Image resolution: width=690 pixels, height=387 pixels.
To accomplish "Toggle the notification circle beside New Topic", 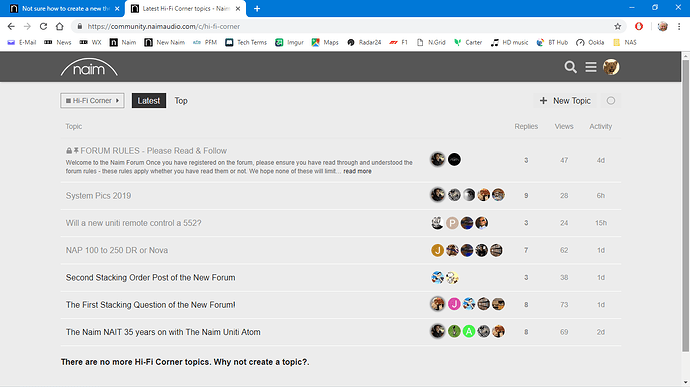I will pos(610,101).
